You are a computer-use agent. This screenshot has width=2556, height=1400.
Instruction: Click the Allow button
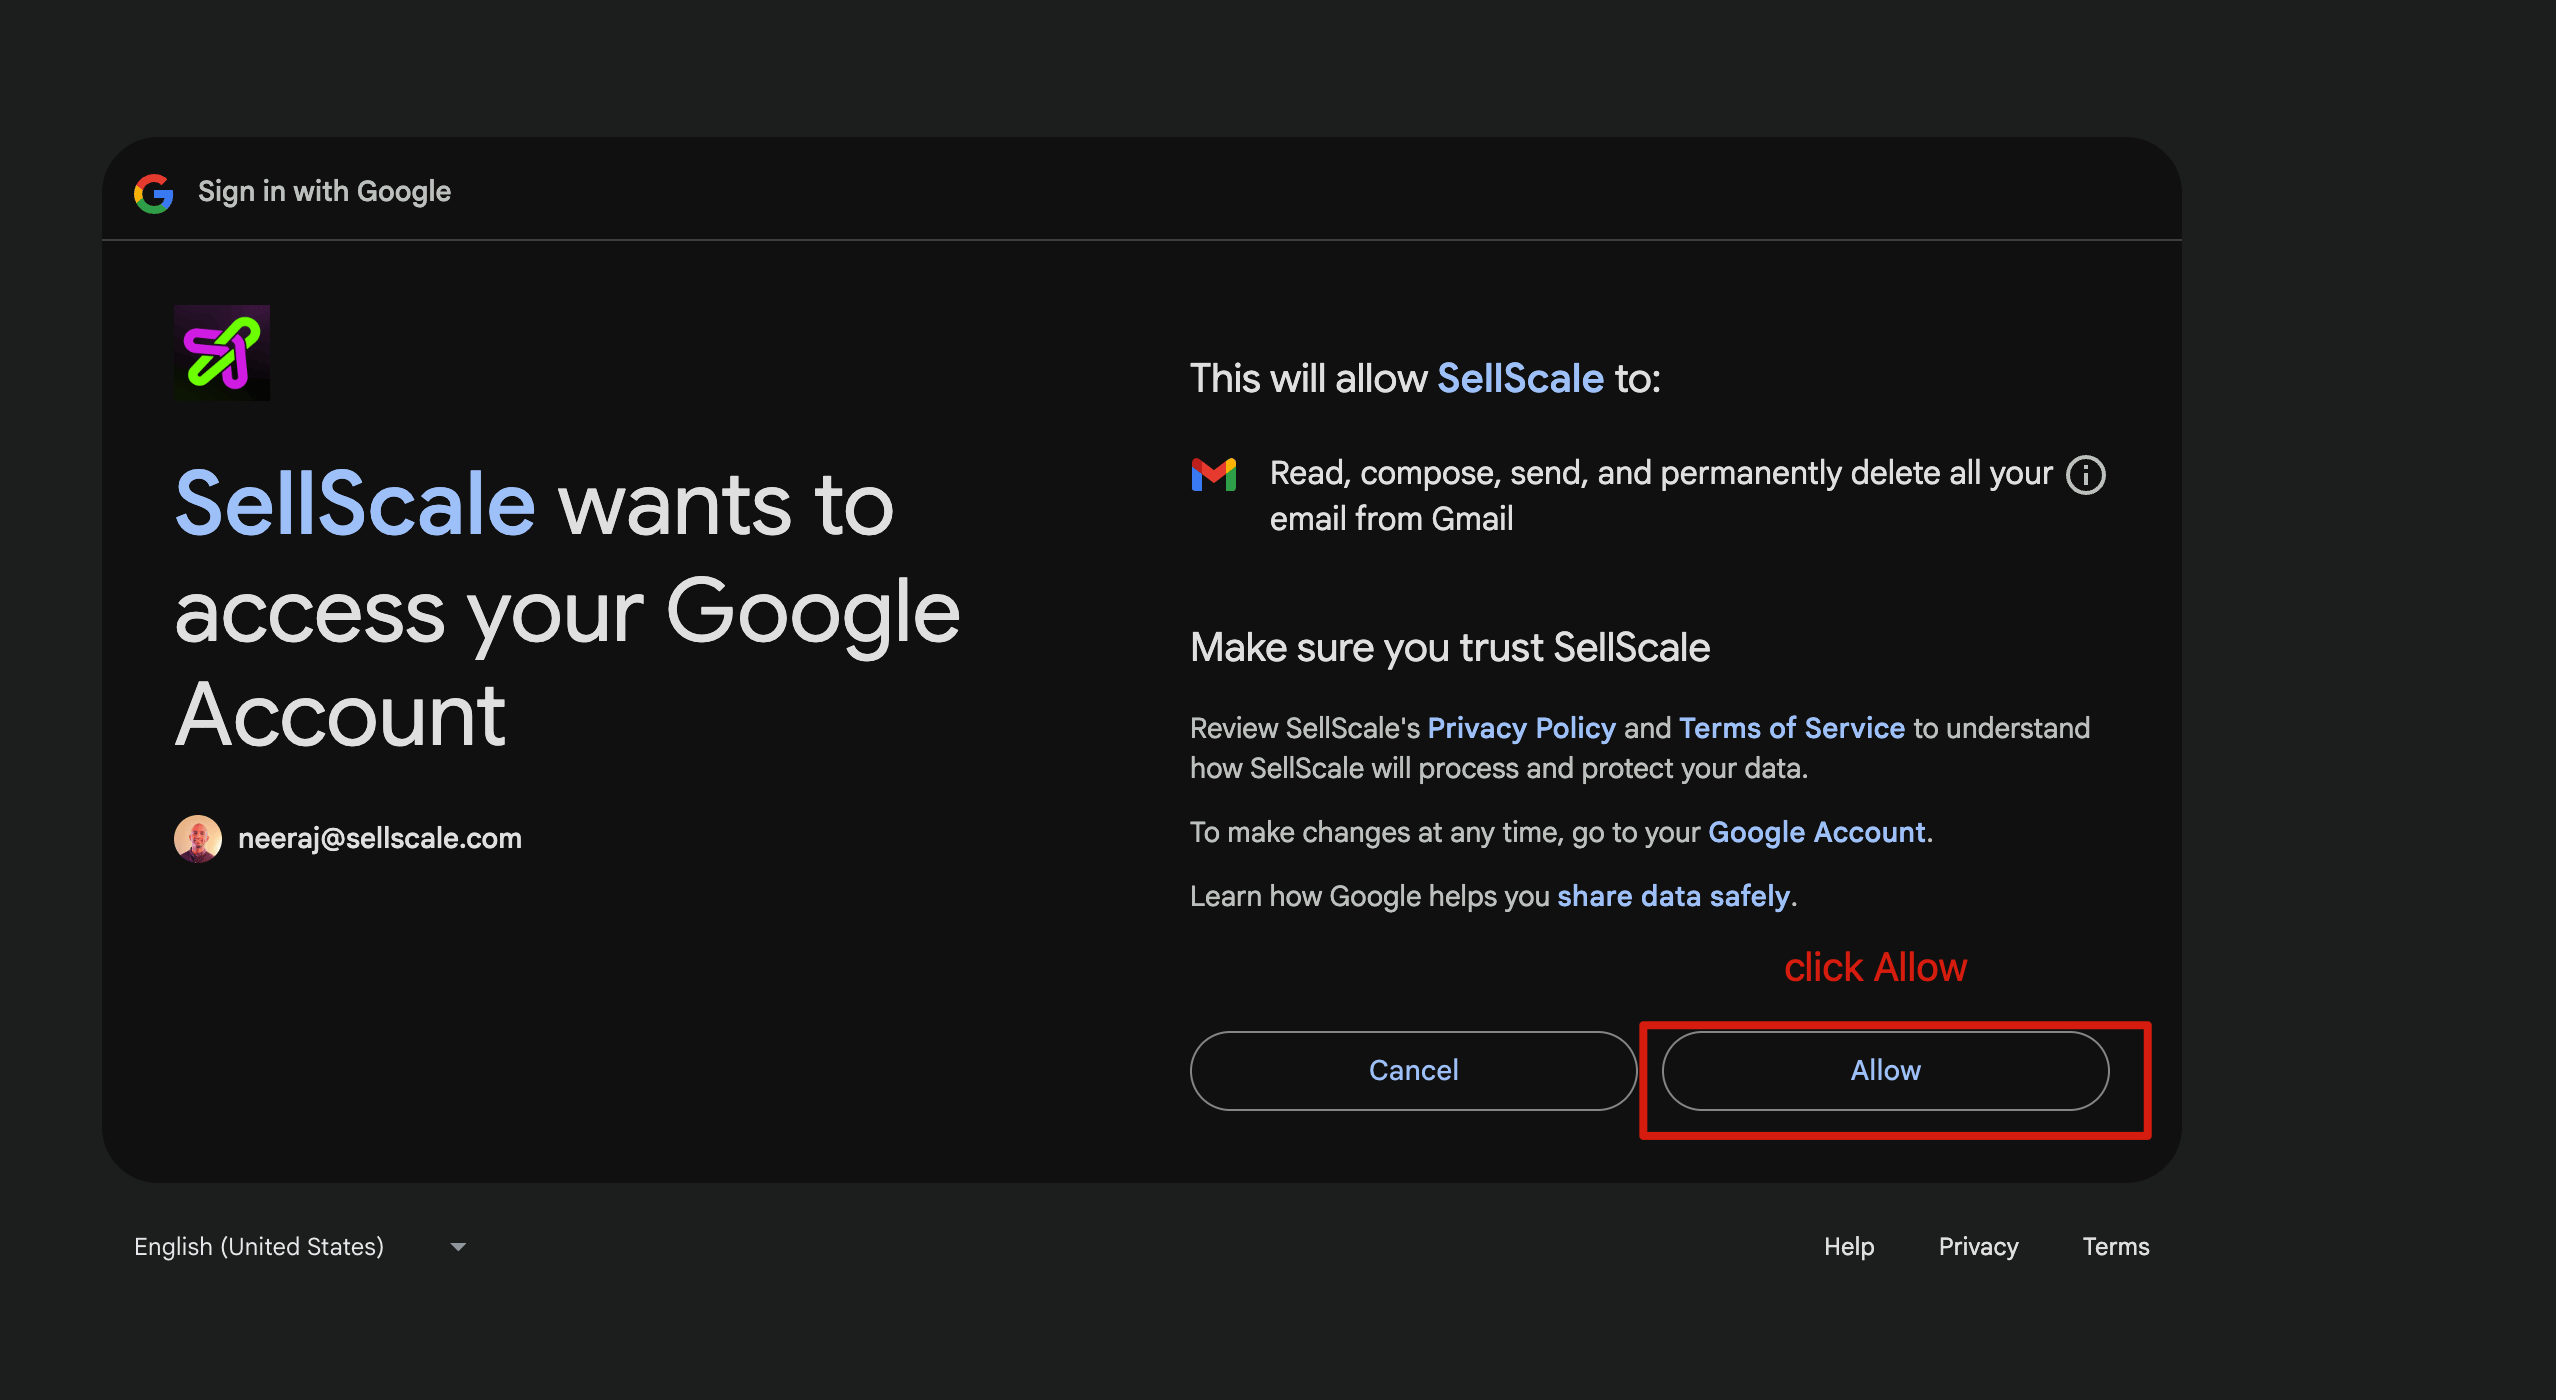click(x=1885, y=1070)
